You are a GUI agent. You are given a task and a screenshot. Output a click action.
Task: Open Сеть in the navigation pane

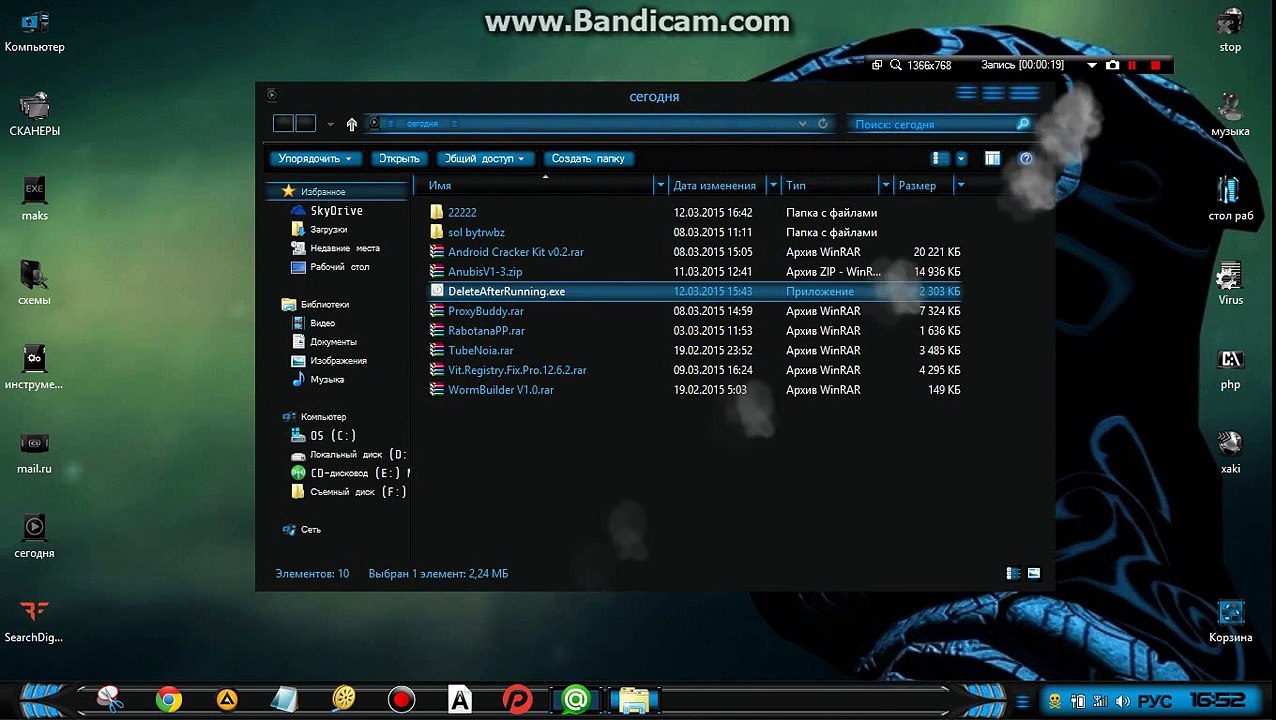pyautogui.click(x=311, y=529)
